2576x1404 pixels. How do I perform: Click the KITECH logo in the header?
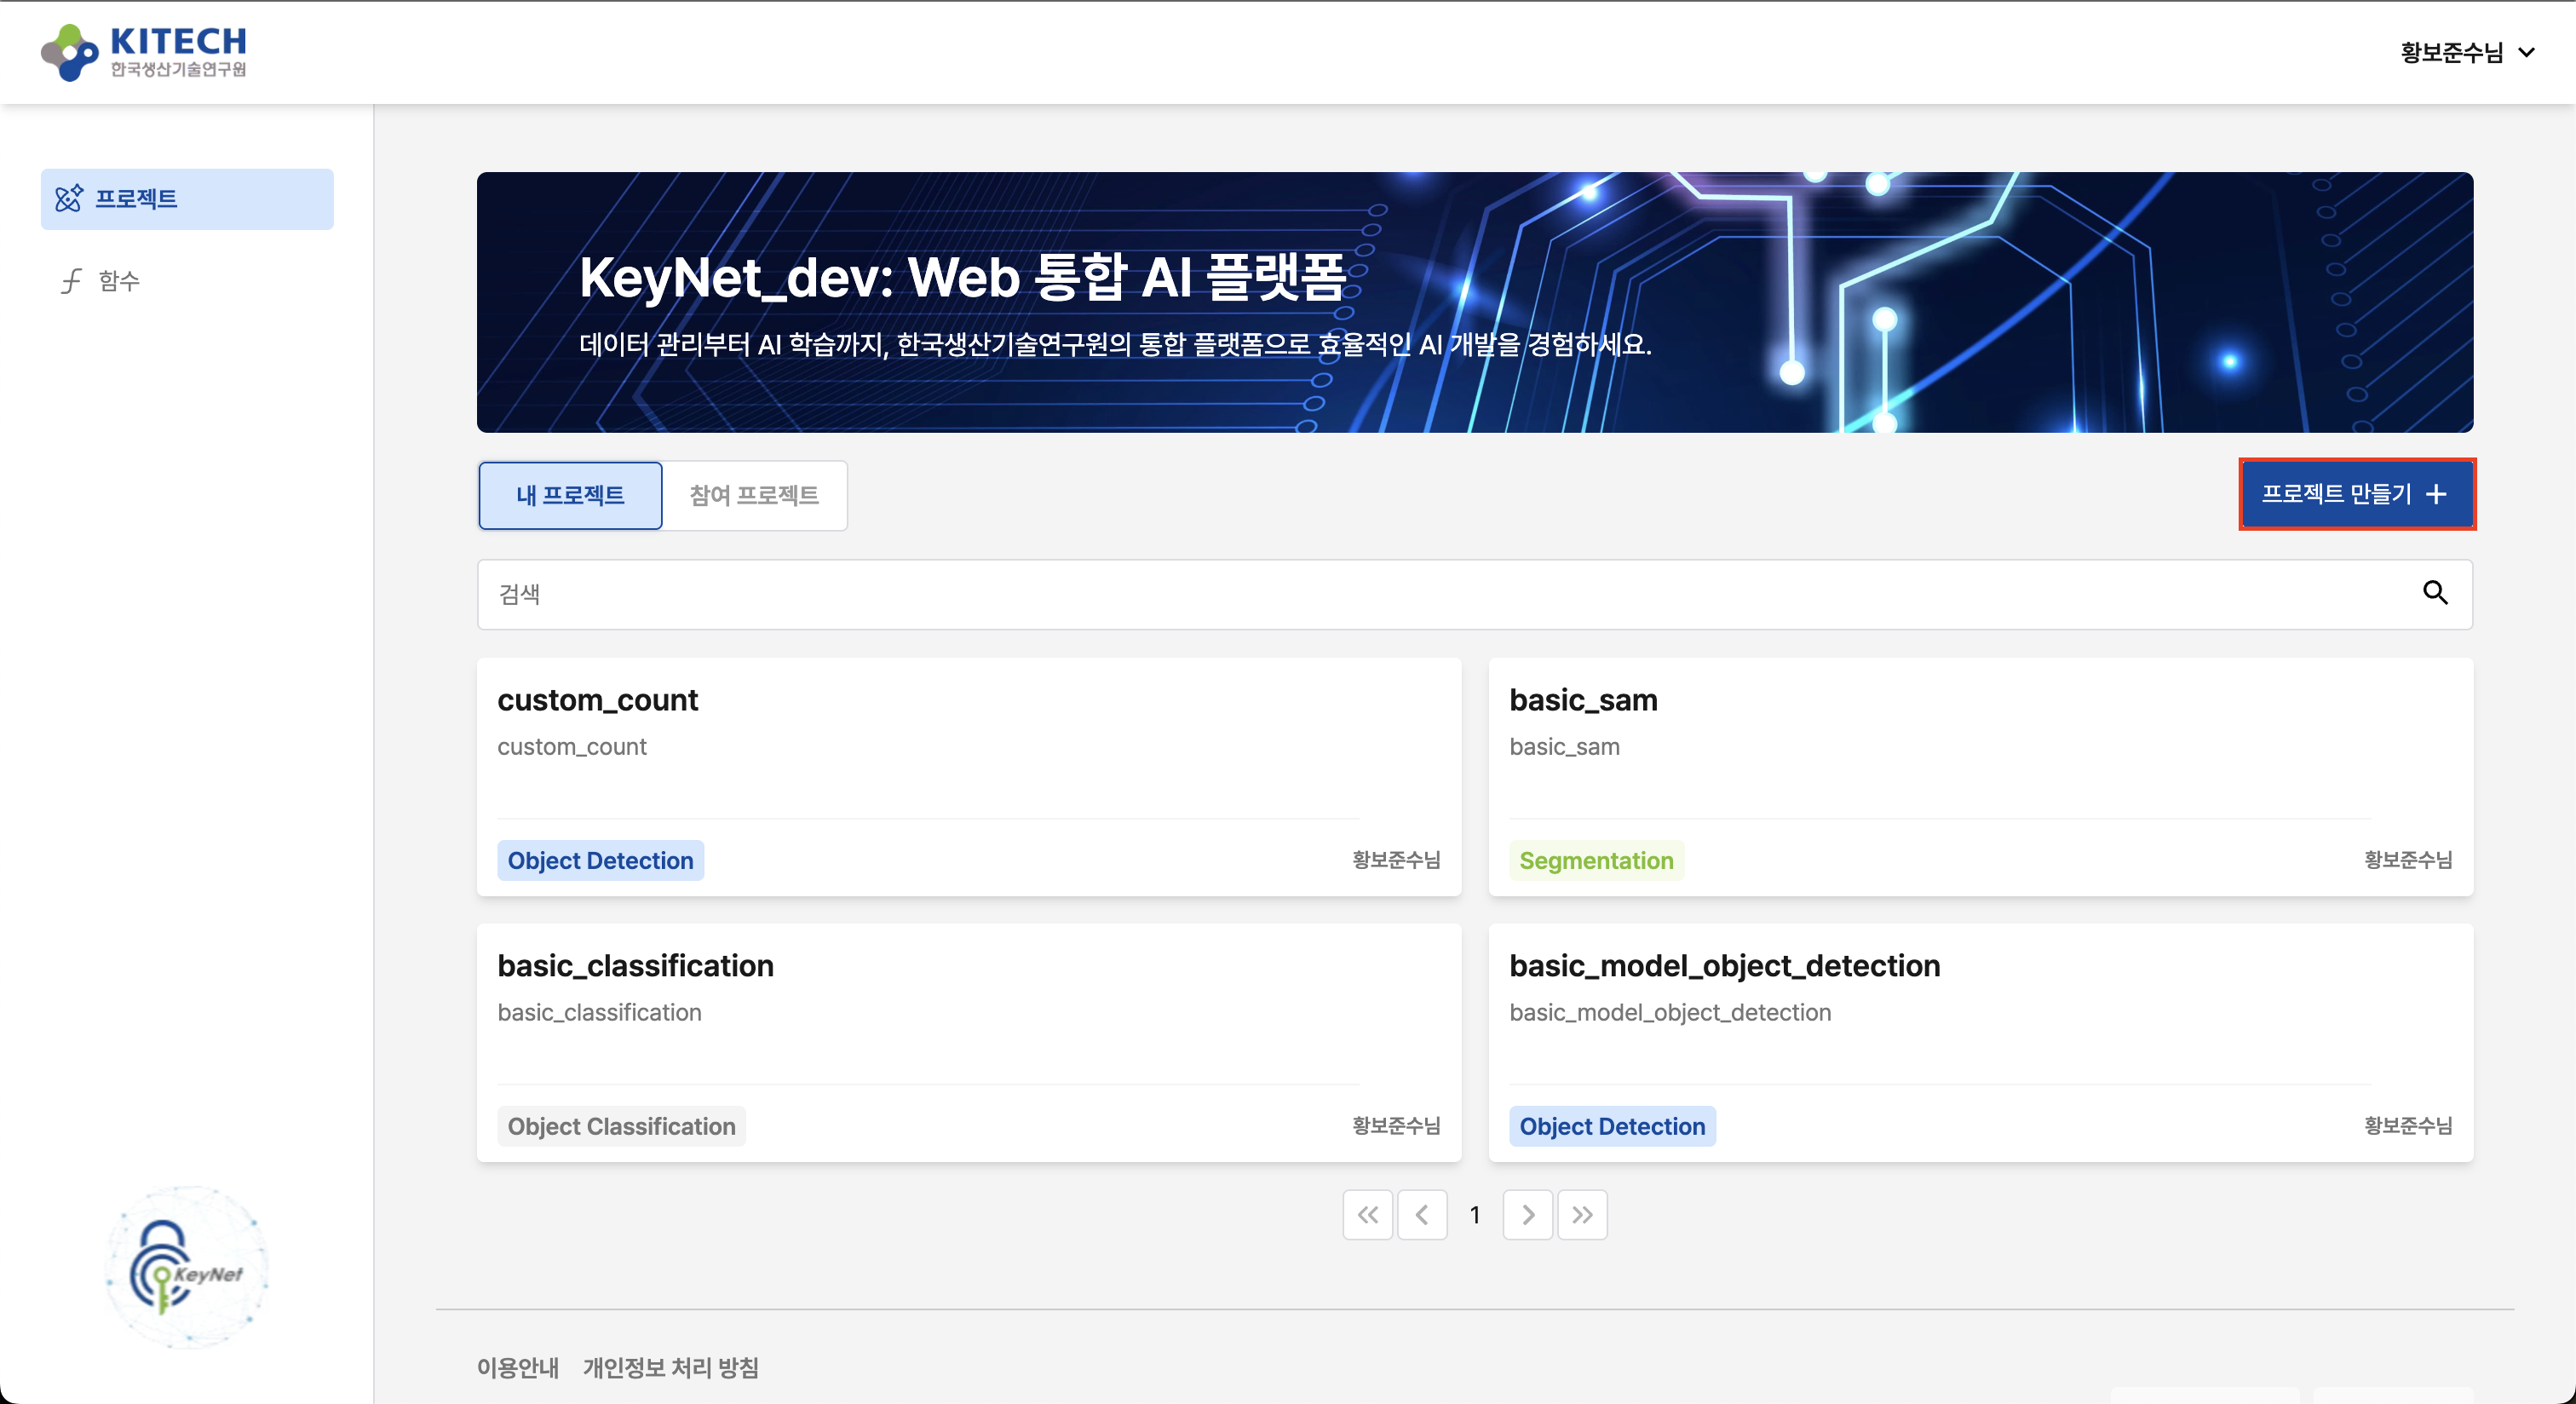[x=144, y=52]
